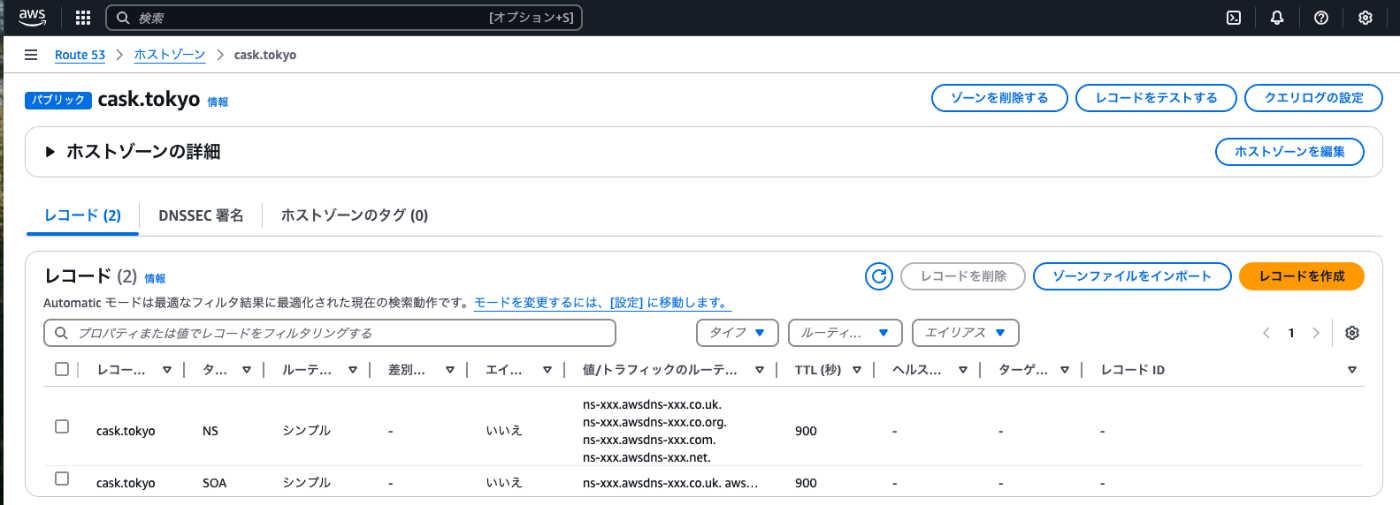Click レコードをテストする button
The image size is (1400, 505).
pyautogui.click(x=1156, y=98)
